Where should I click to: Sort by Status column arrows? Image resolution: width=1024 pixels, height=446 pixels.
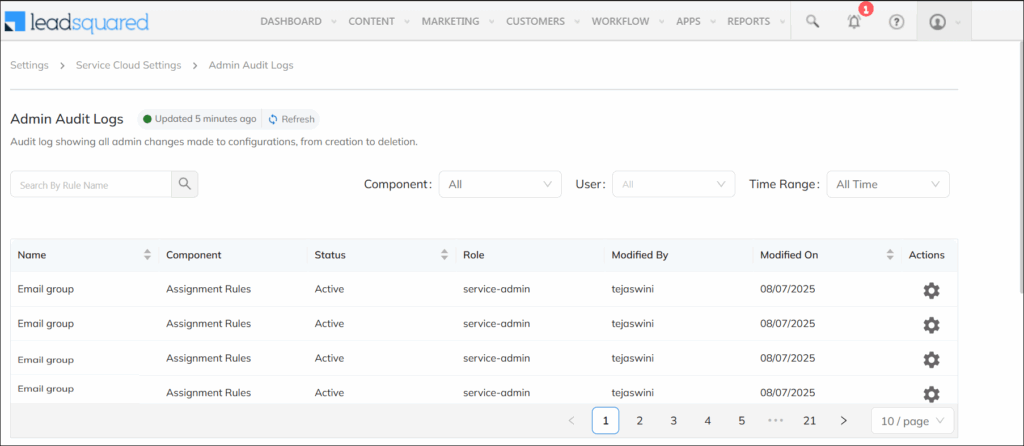(445, 255)
